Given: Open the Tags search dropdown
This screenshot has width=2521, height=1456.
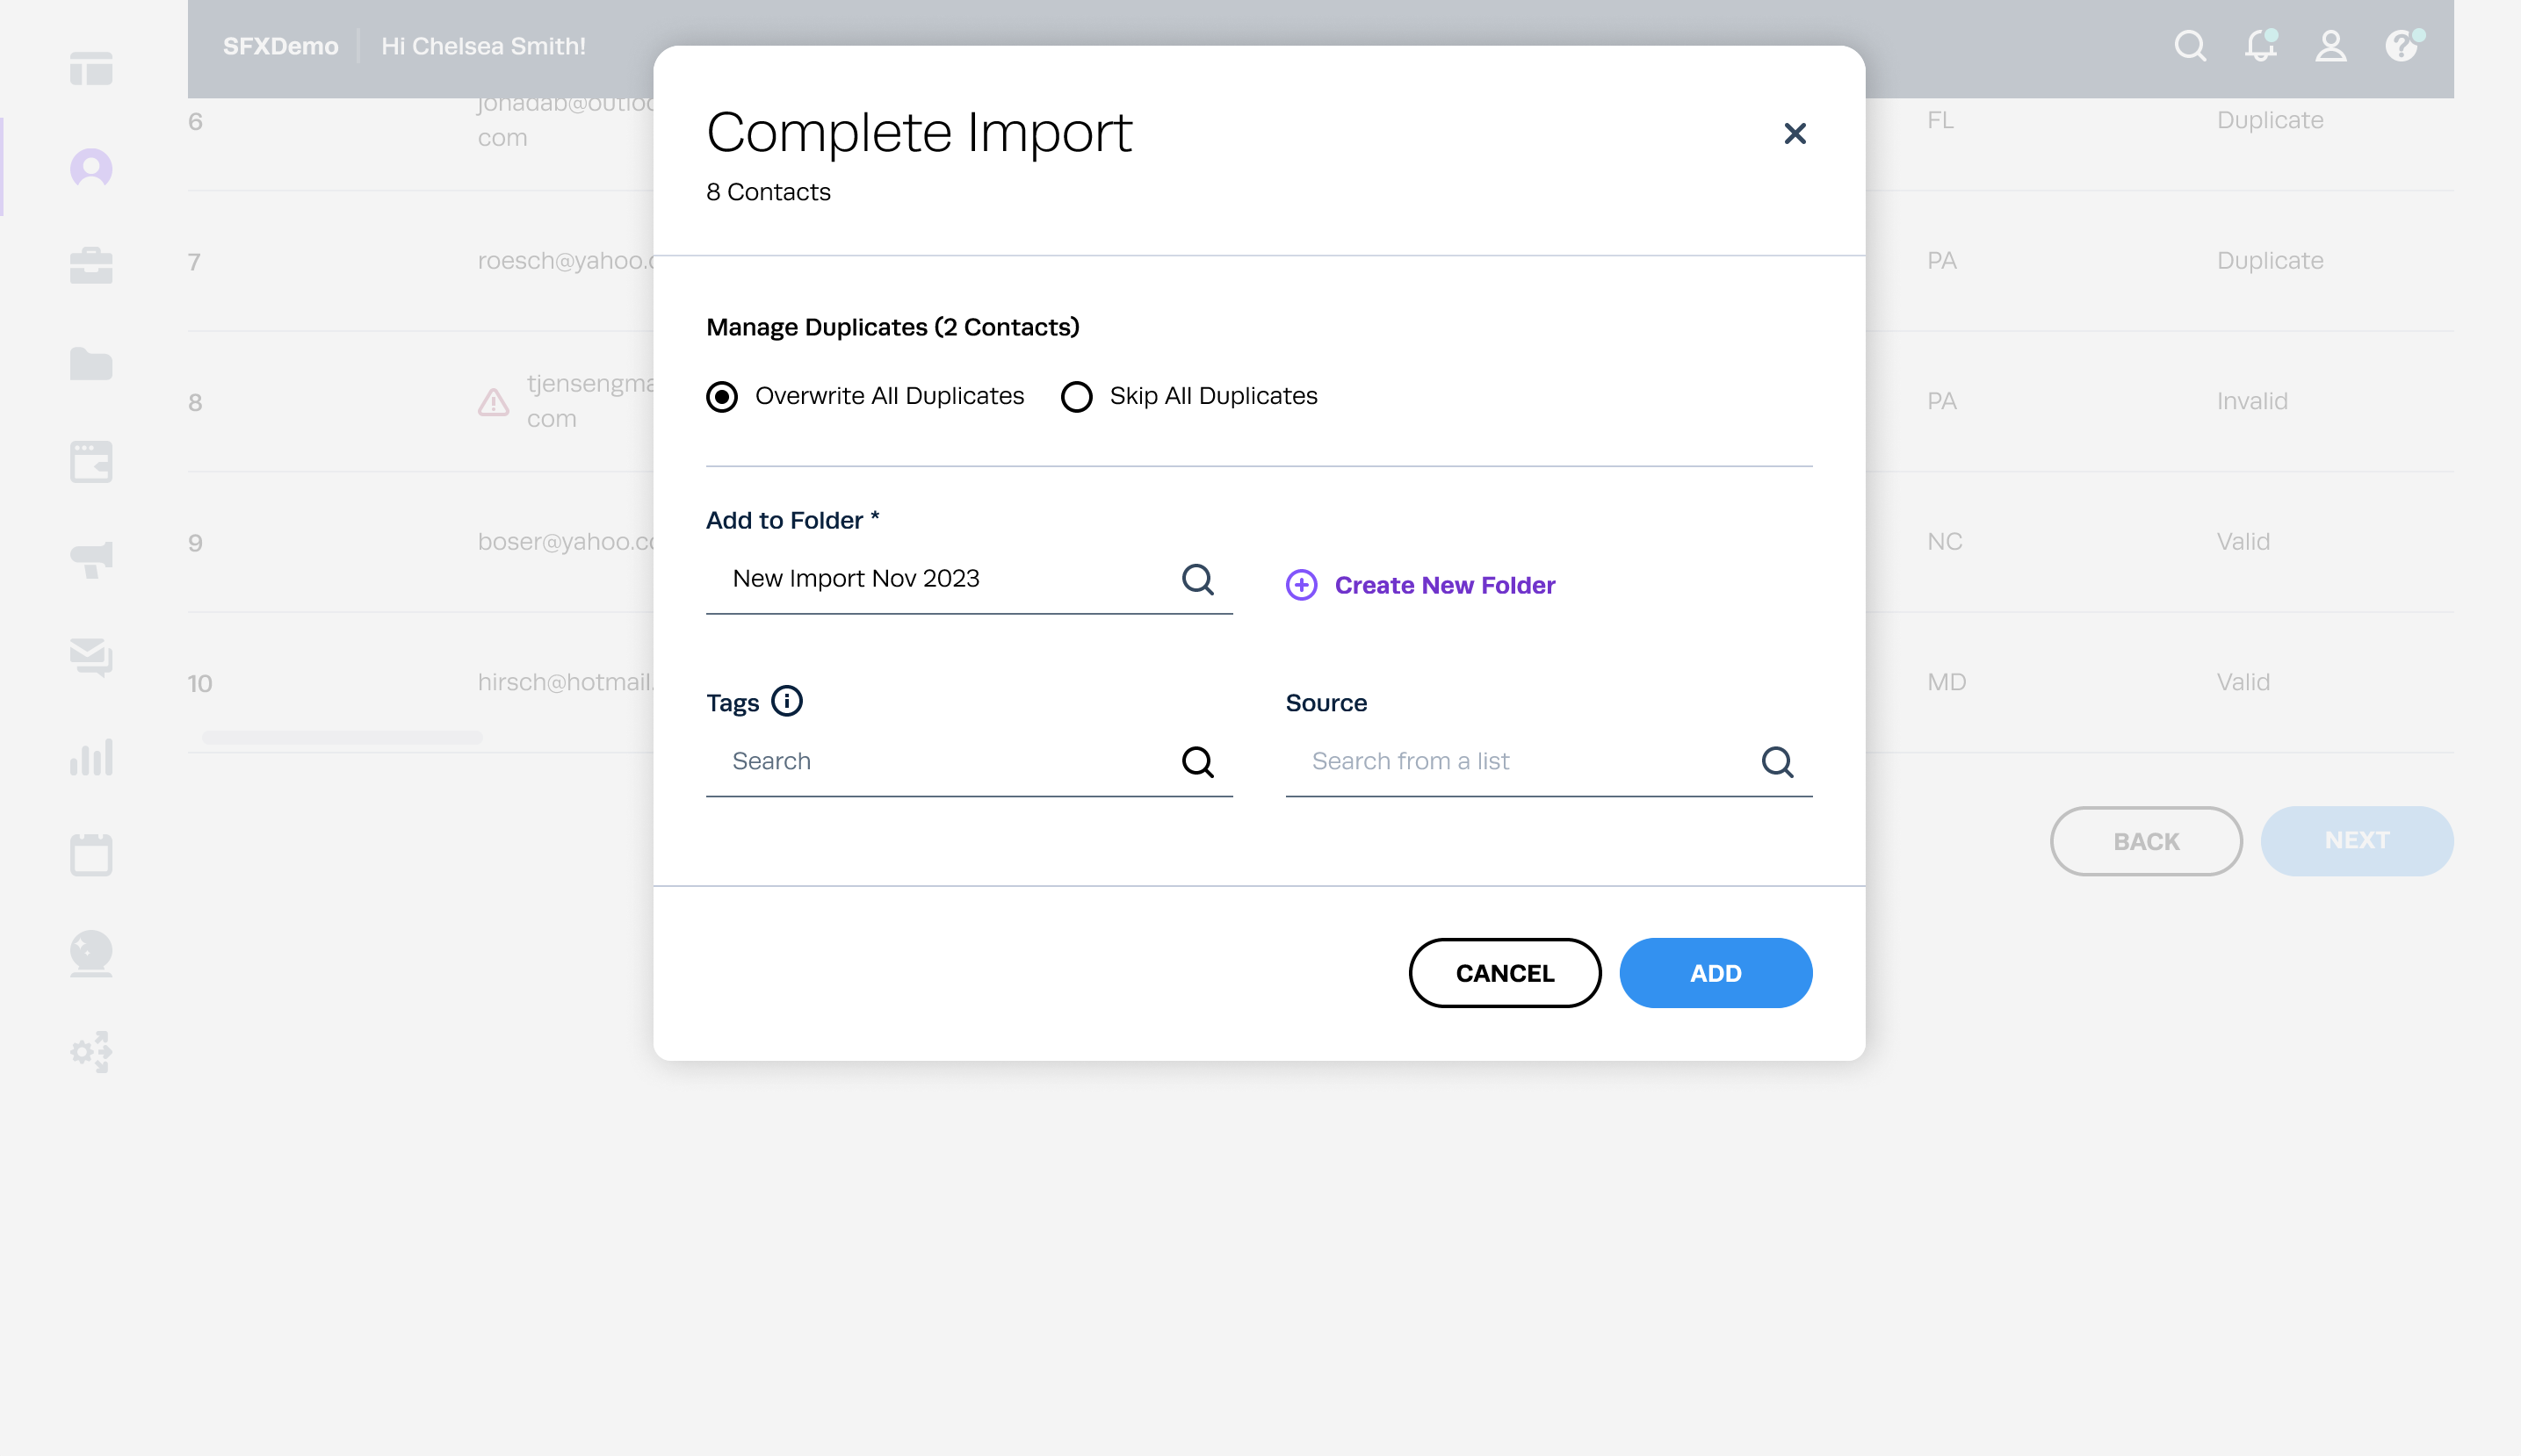Looking at the screenshot, I should [x=1197, y=762].
